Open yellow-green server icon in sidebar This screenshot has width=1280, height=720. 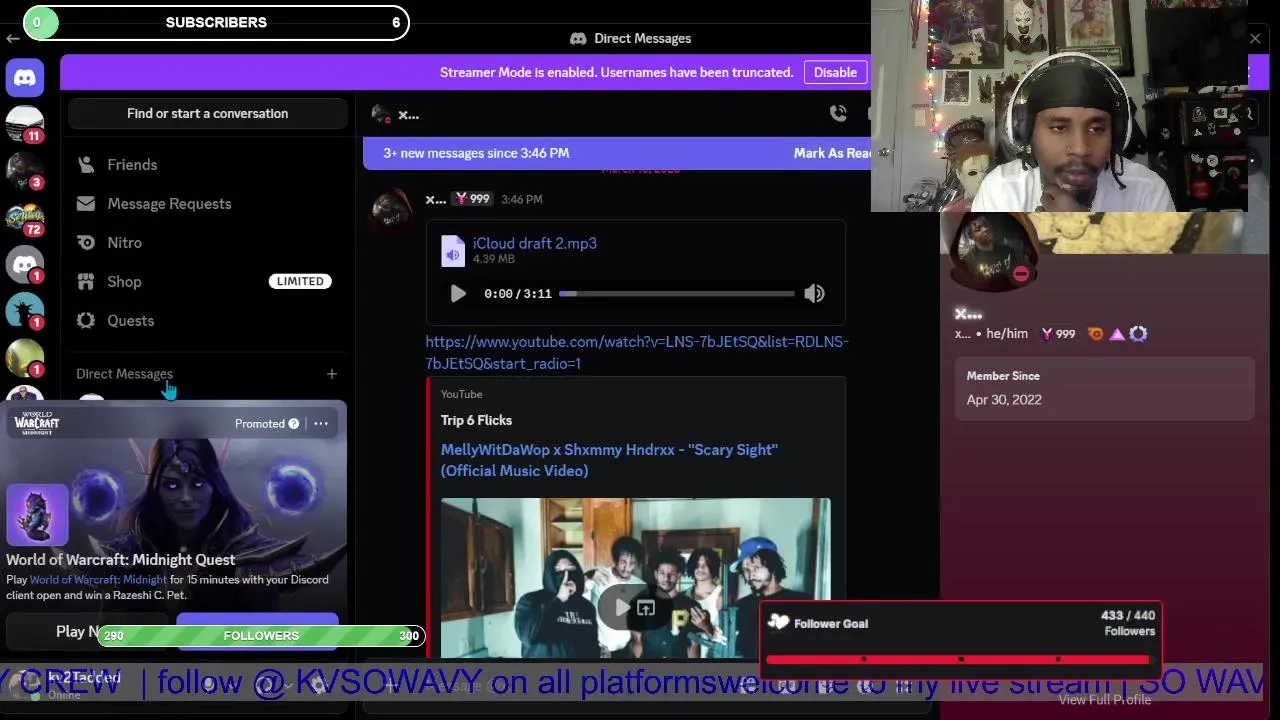point(25,359)
